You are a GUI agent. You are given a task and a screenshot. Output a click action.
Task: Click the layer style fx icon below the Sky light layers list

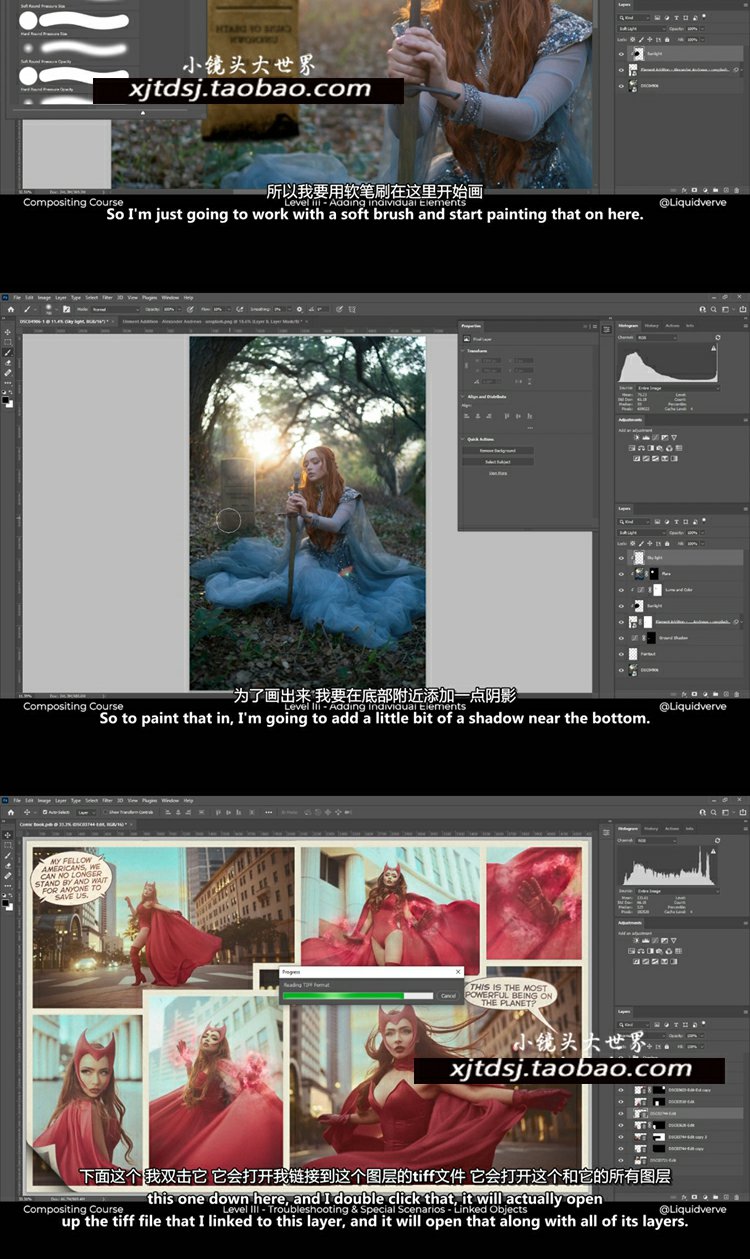pos(684,694)
